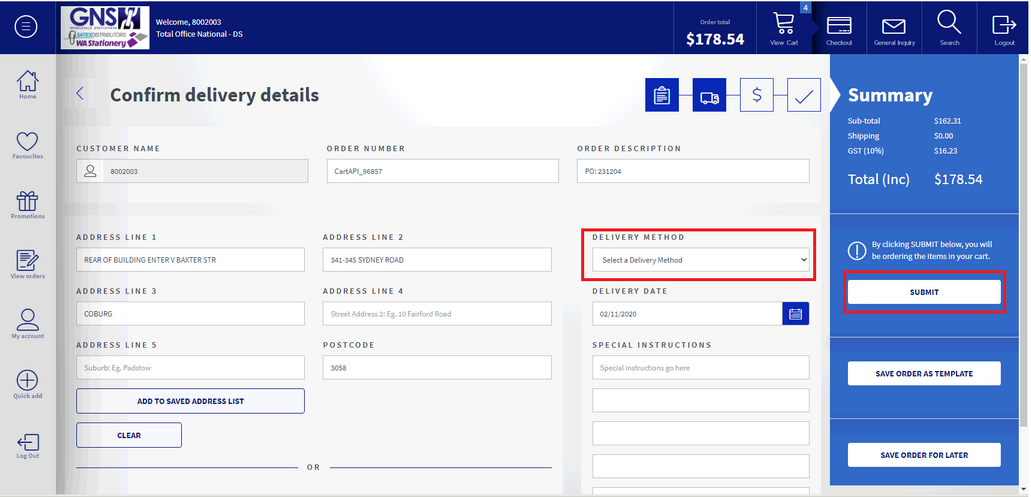Select the confirmation checkmark step

pyautogui.click(x=804, y=96)
